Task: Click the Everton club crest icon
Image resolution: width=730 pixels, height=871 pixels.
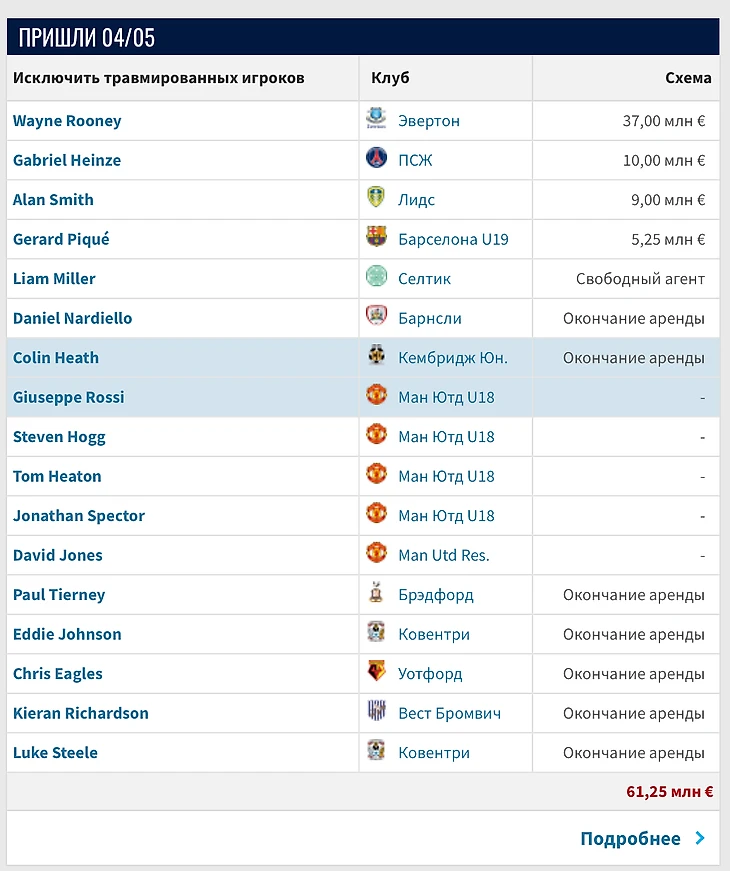Action: coord(376,120)
